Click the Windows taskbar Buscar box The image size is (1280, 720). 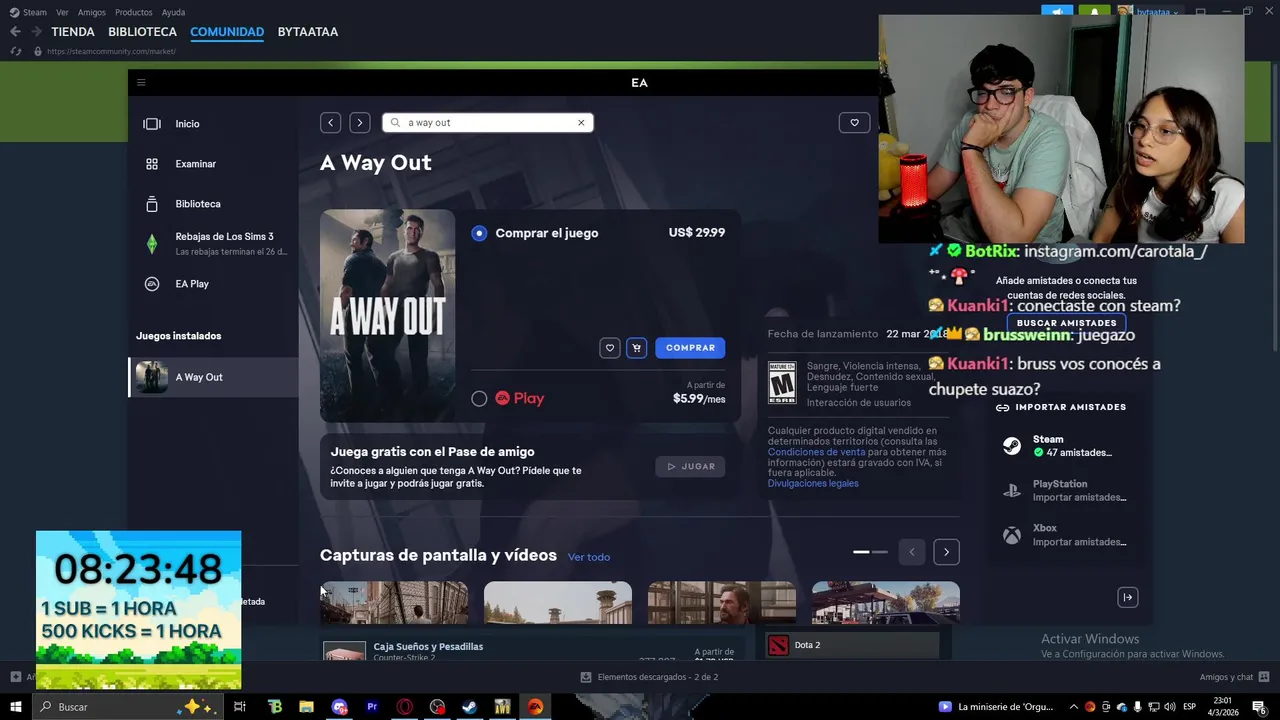click(x=128, y=707)
